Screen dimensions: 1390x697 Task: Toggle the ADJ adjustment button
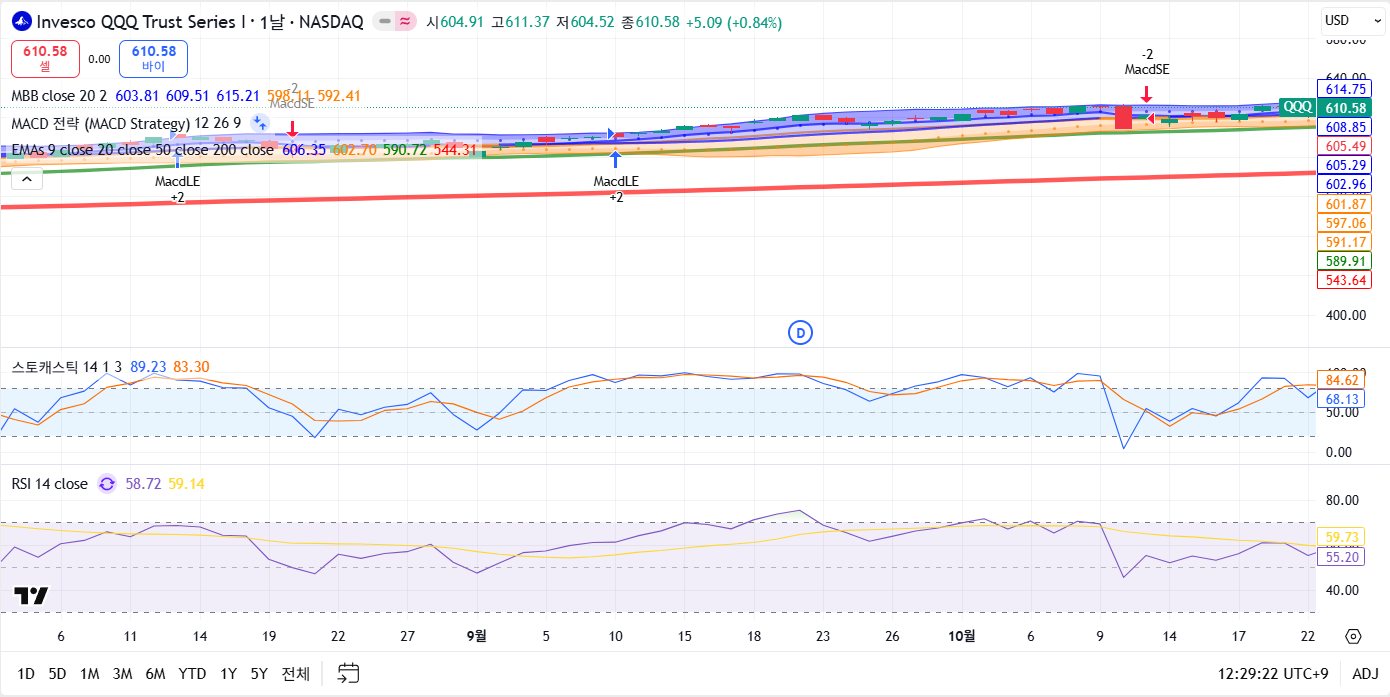point(1365,674)
